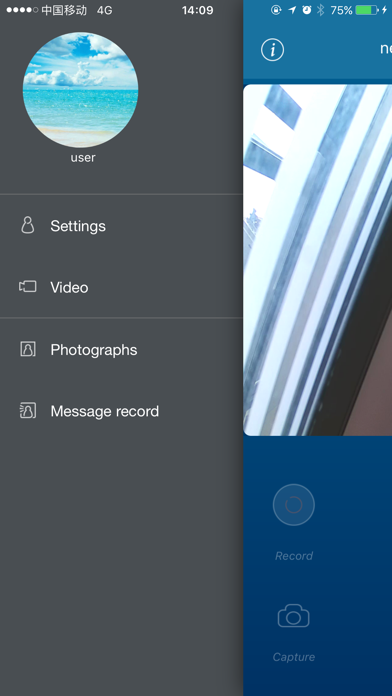Start recording with the round Record button
Screen dimensions: 392x696
pos(293,505)
